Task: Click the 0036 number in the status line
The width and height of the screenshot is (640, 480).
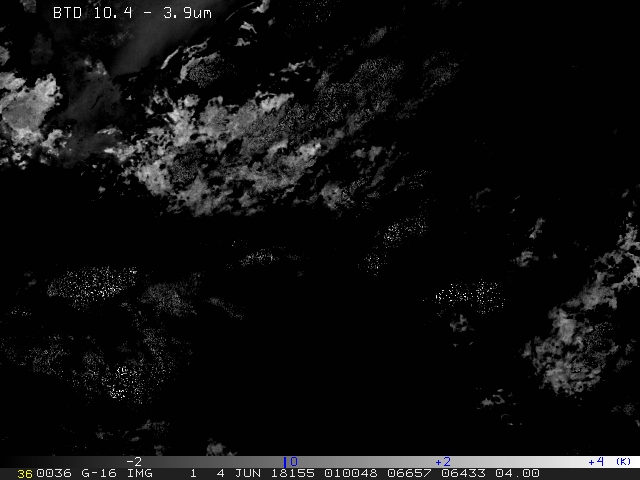Action: [53, 473]
